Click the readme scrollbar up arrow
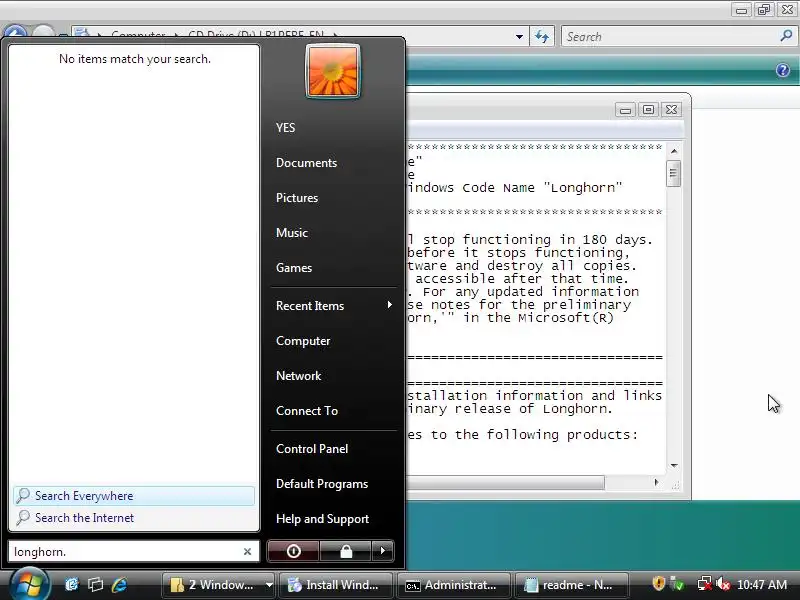The image size is (800, 600). coord(674,151)
